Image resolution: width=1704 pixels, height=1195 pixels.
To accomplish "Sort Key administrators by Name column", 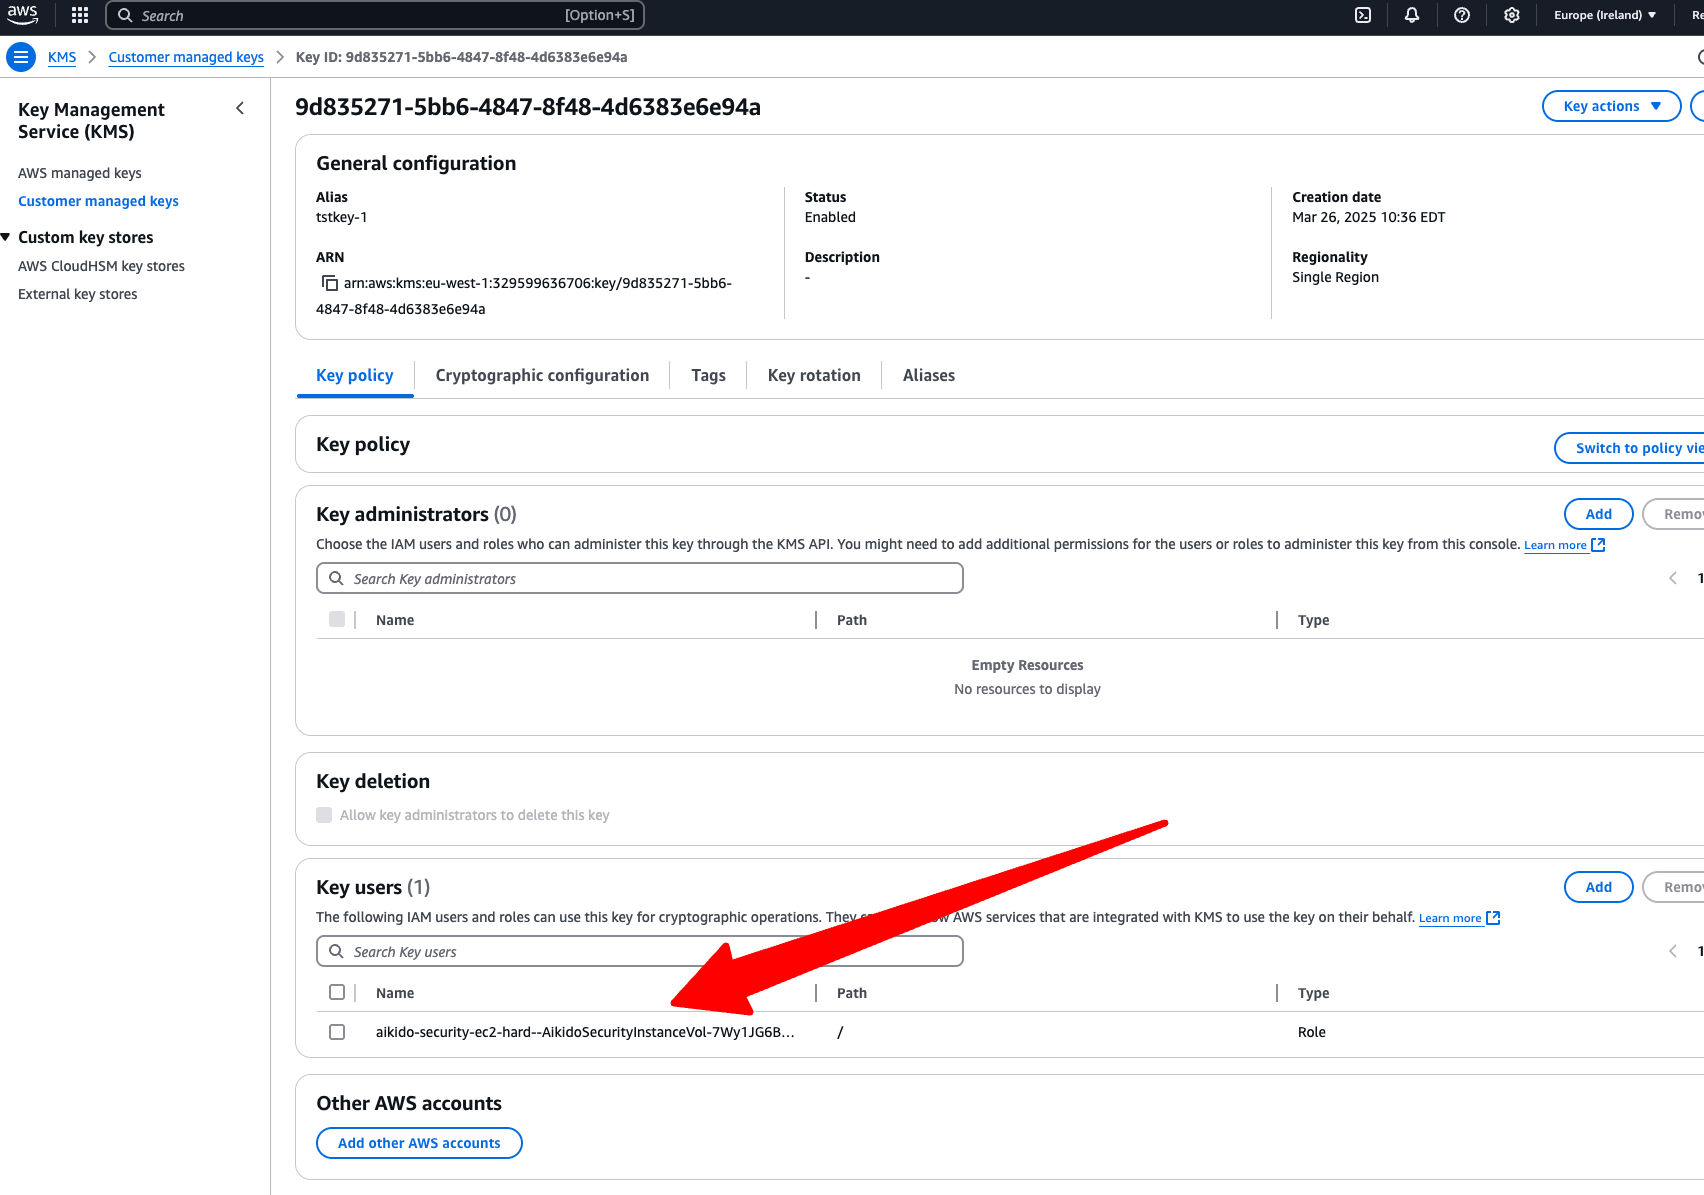I will (395, 620).
